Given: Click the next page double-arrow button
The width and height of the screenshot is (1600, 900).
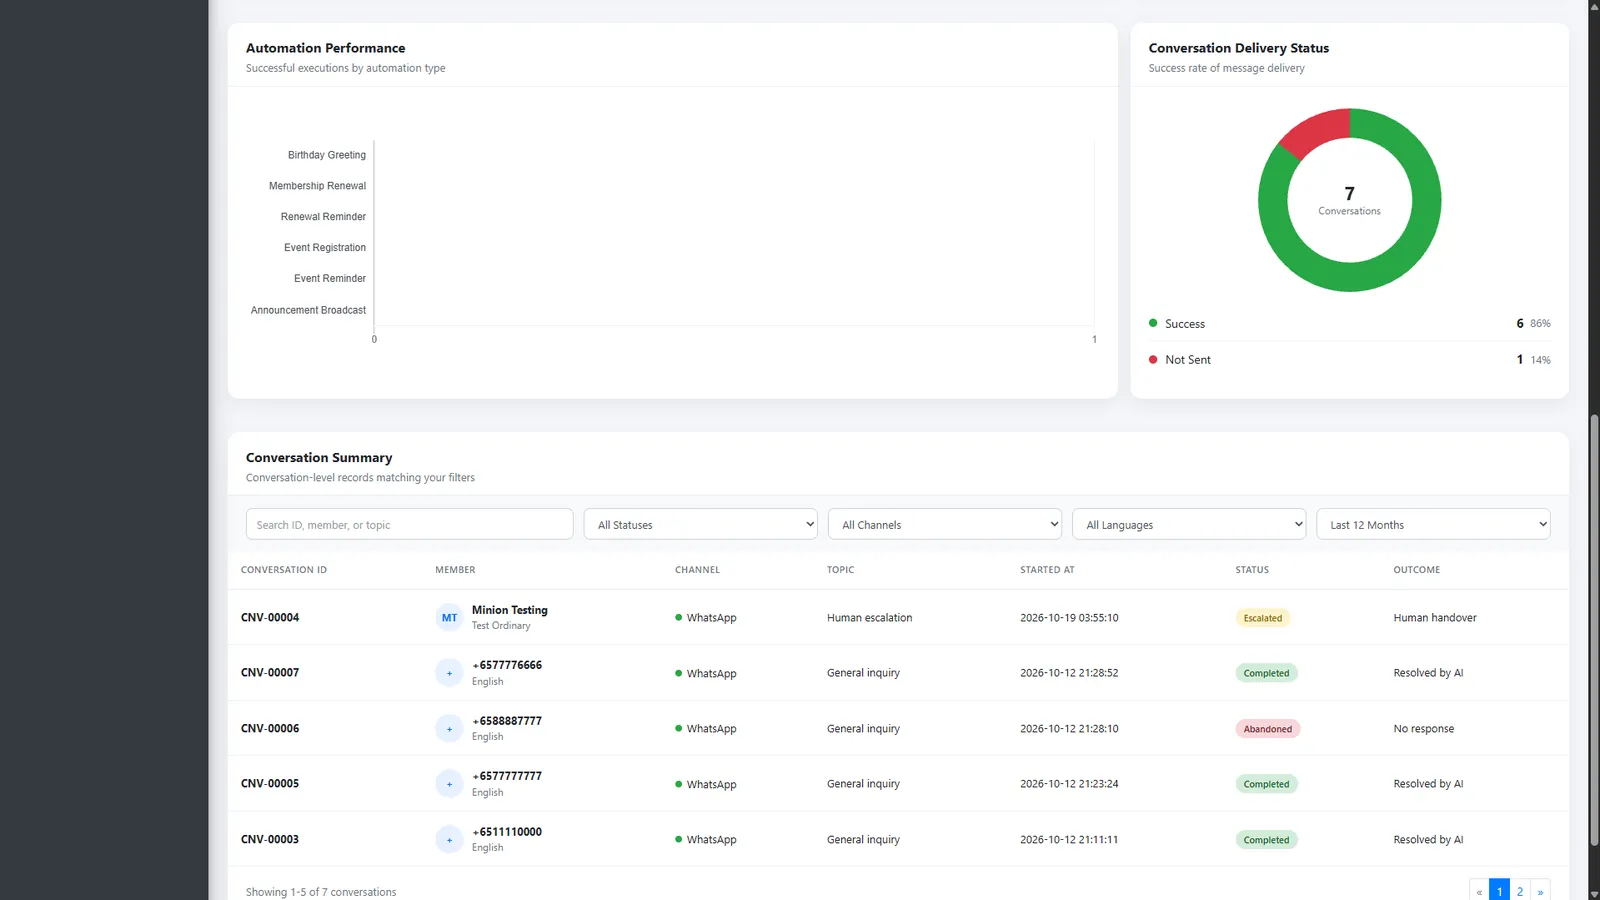Looking at the screenshot, I should coord(1540,891).
